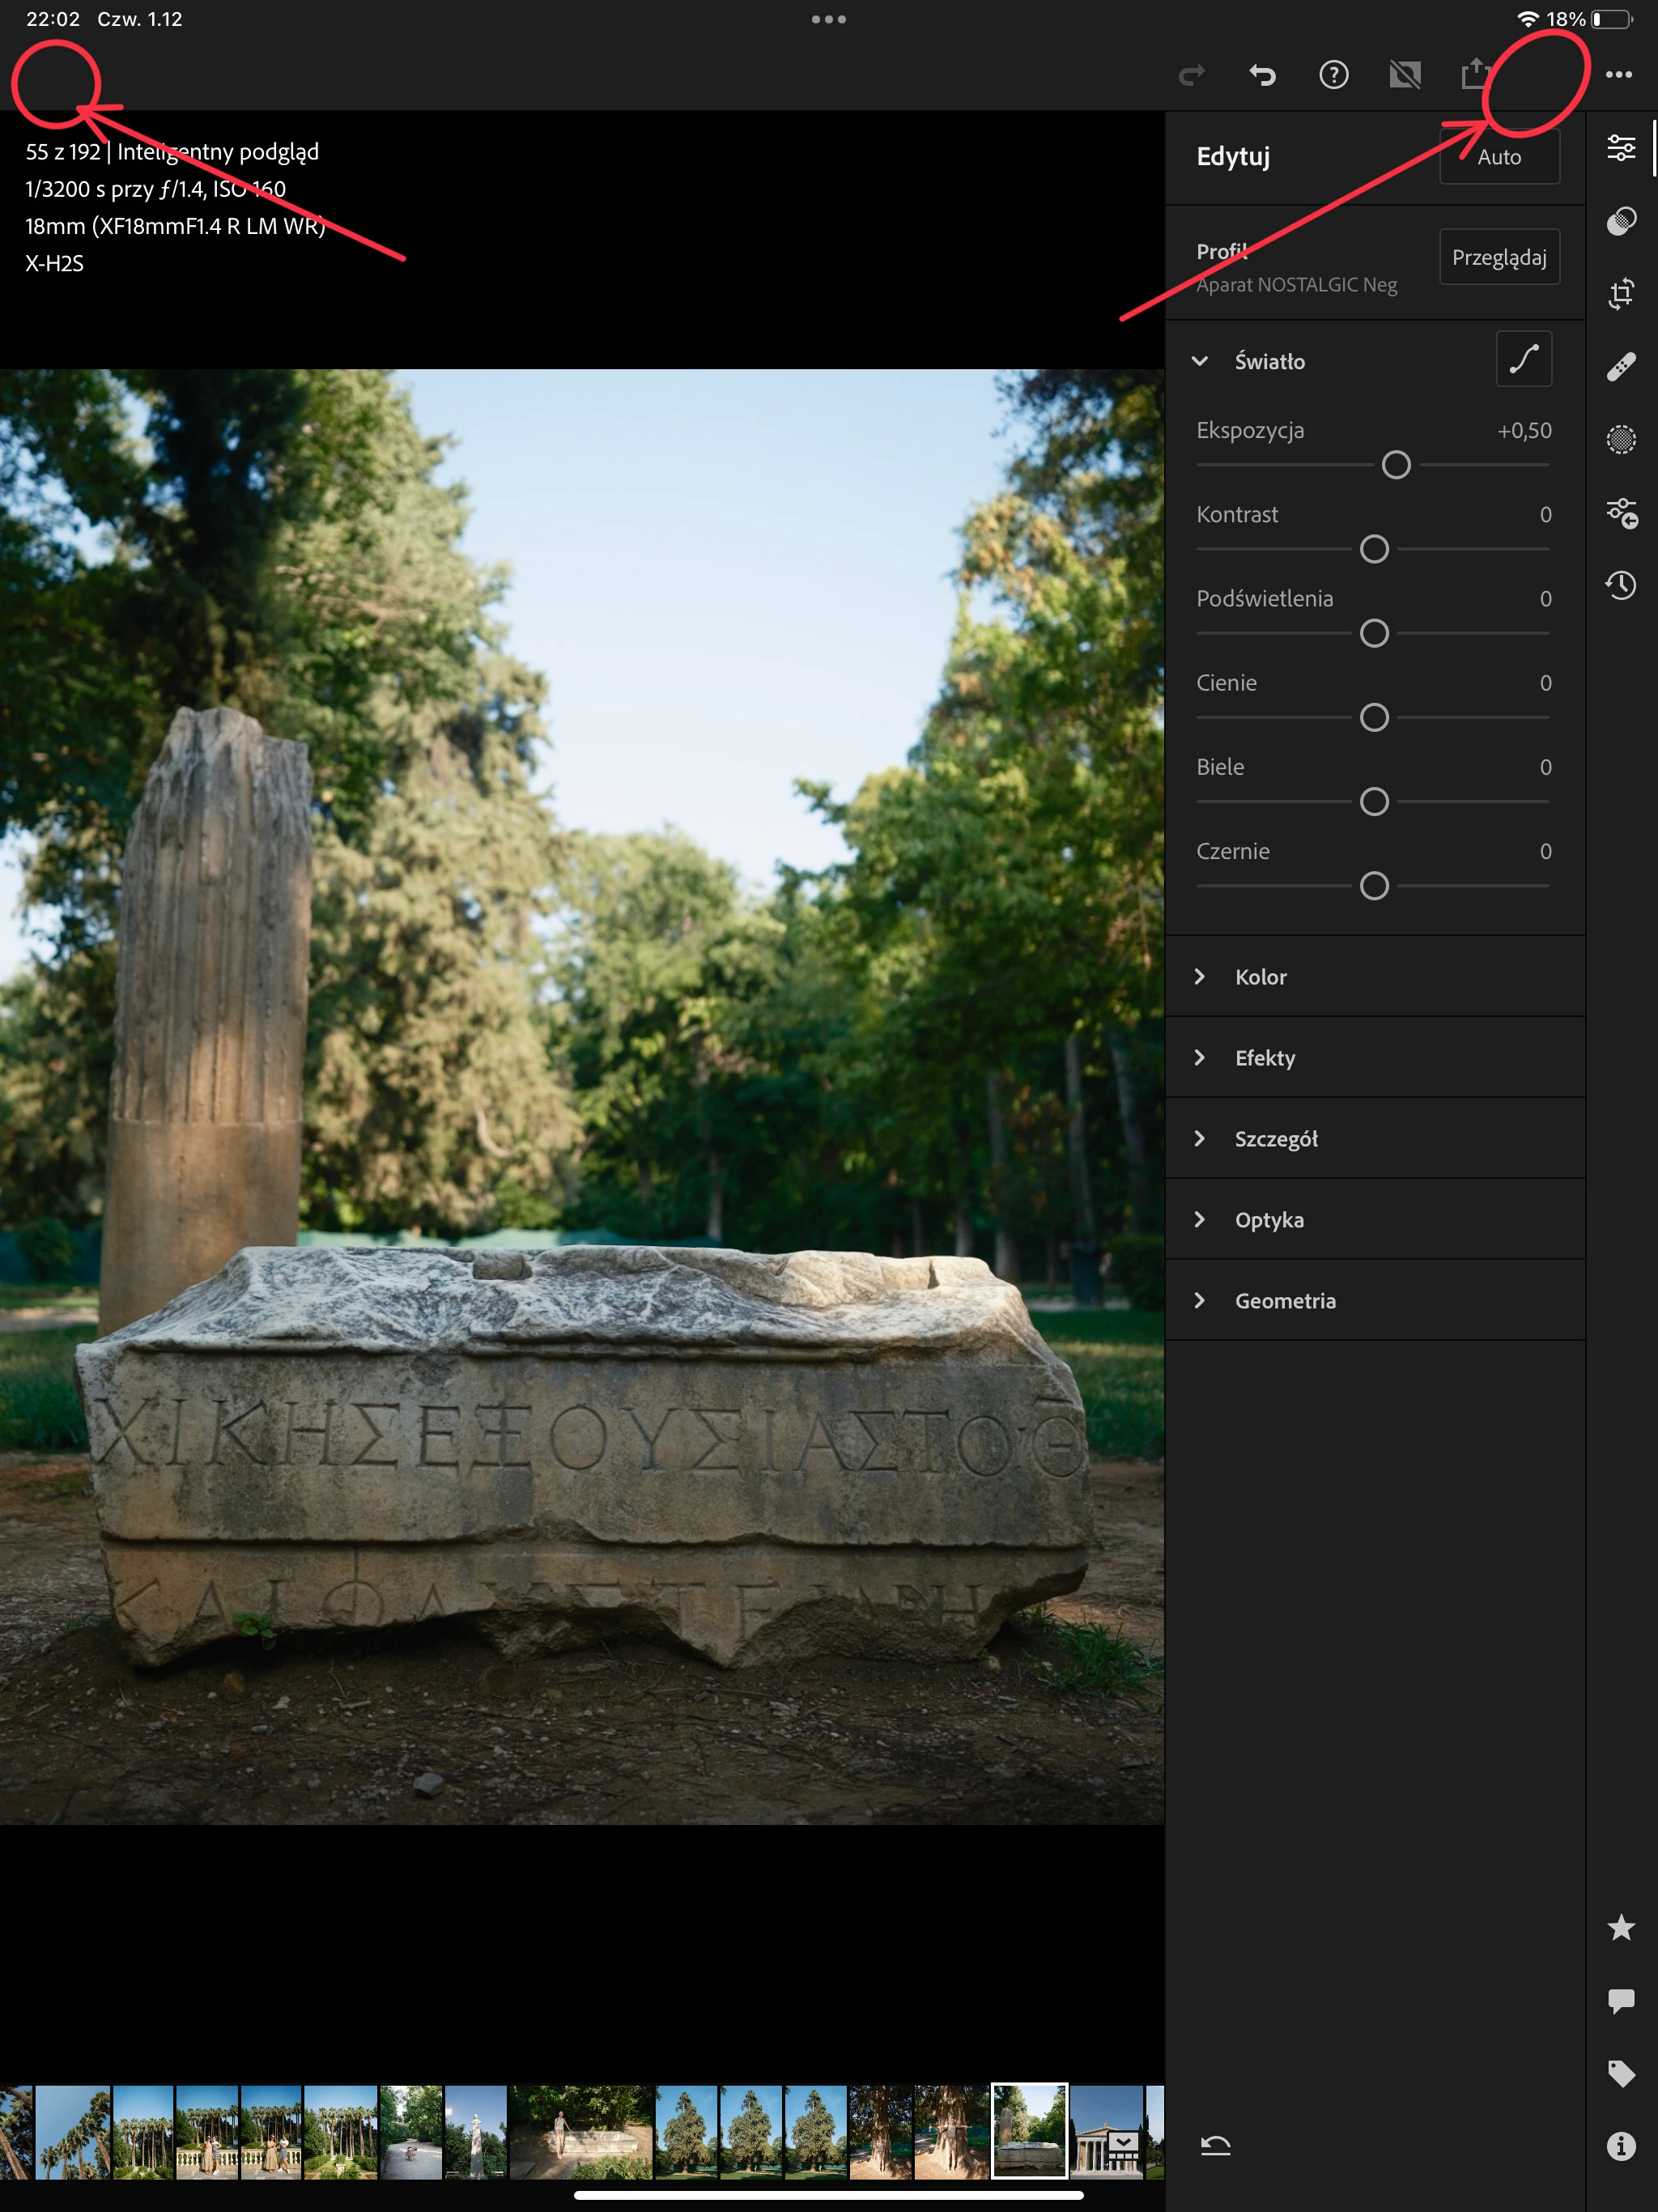Switch to the presets panel icon

pos(1621,221)
